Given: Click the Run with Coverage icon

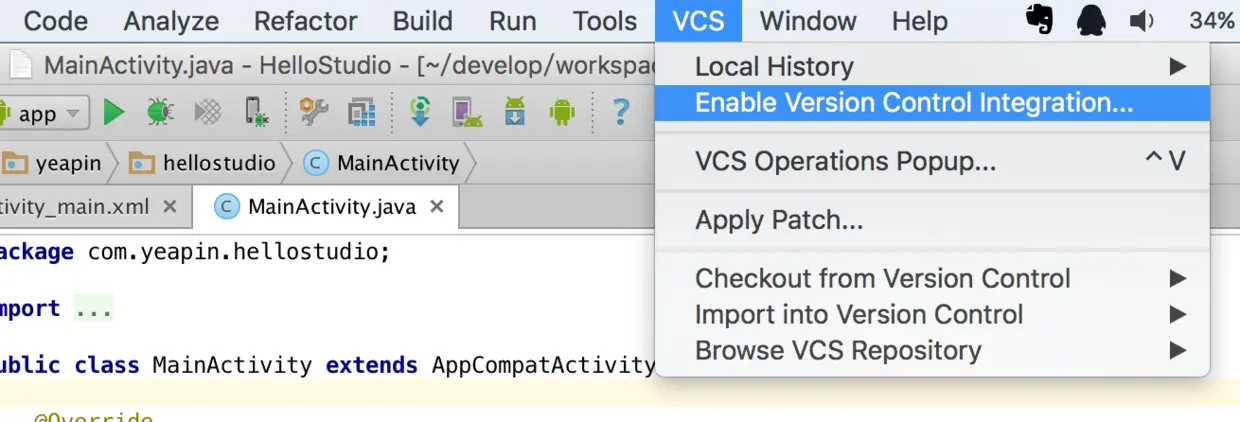Looking at the screenshot, I should [207, 112].
